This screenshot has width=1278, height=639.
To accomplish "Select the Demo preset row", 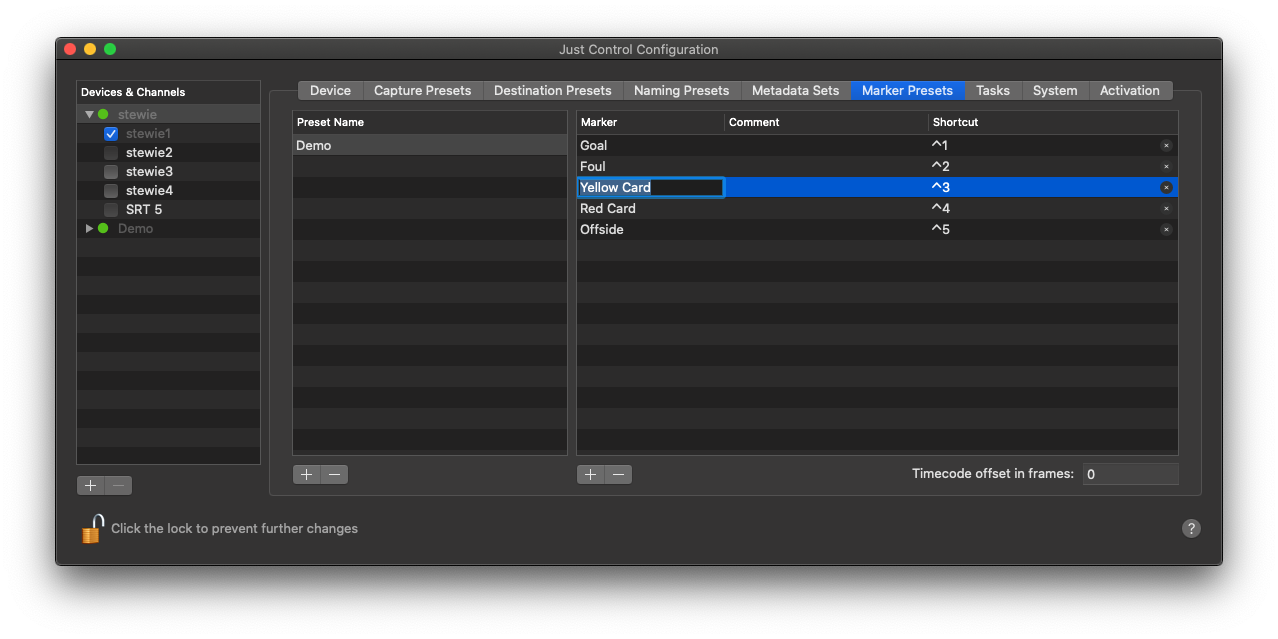I will [x=430, y=145].
